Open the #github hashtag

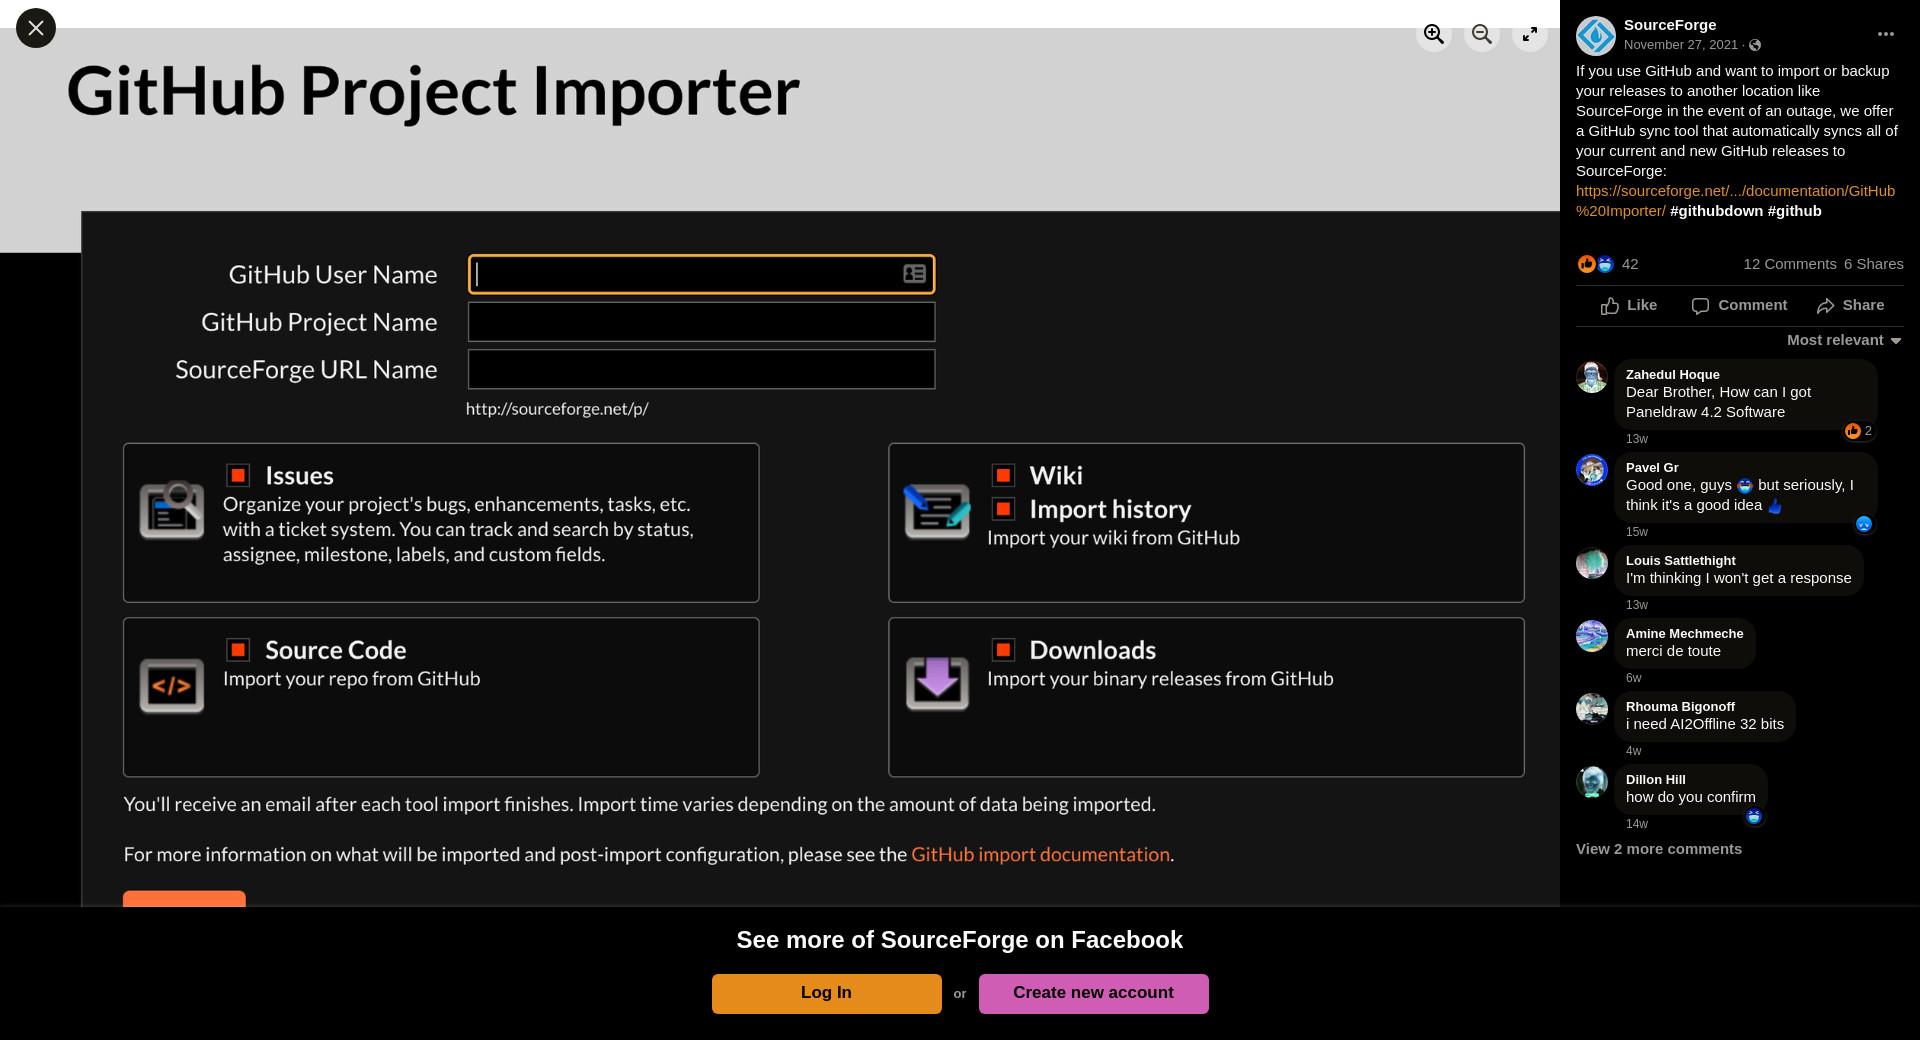pos(1794,211)
